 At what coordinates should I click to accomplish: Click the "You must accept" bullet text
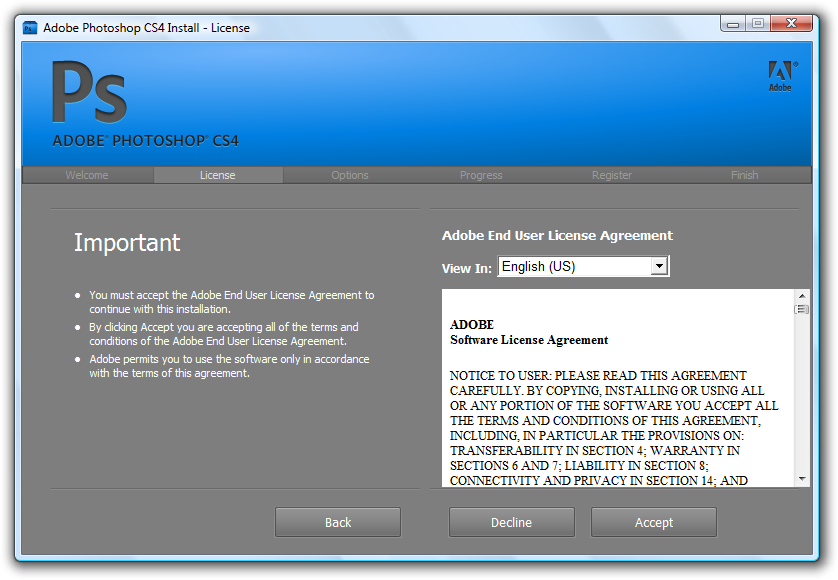pyautogui.click(x=231, y=302)
